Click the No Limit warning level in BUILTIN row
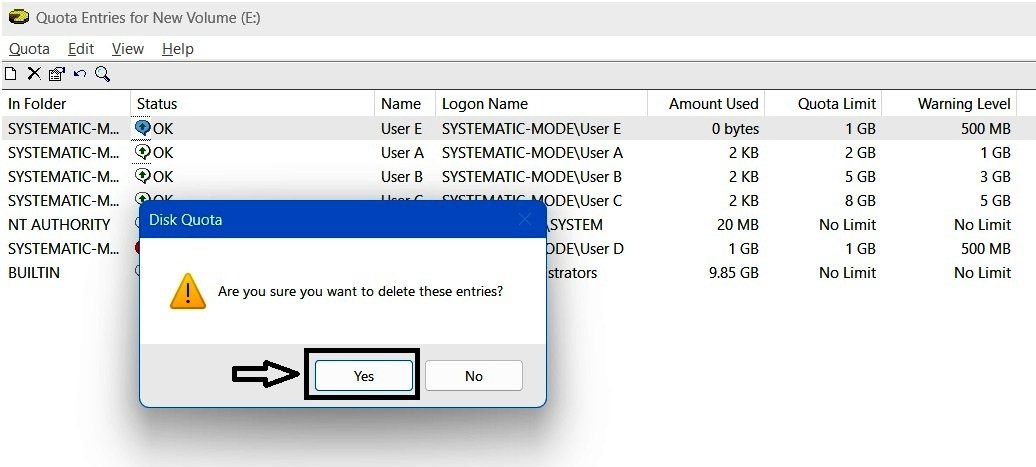This screenshot has height=467, width=1036. (982, 273)
